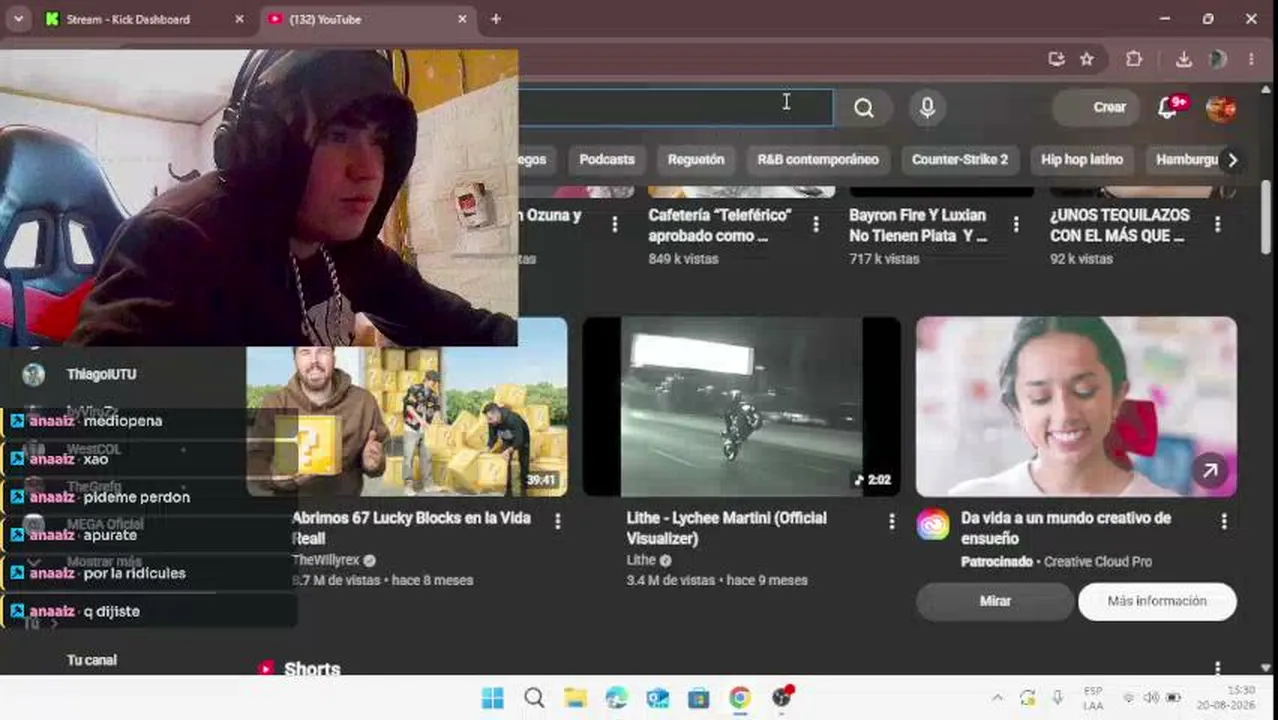The image size is (1278, 720).
Task: Open ThiagoIUTU subscription in sidebar
Action: pyautogui.click(x=100, y=374)
